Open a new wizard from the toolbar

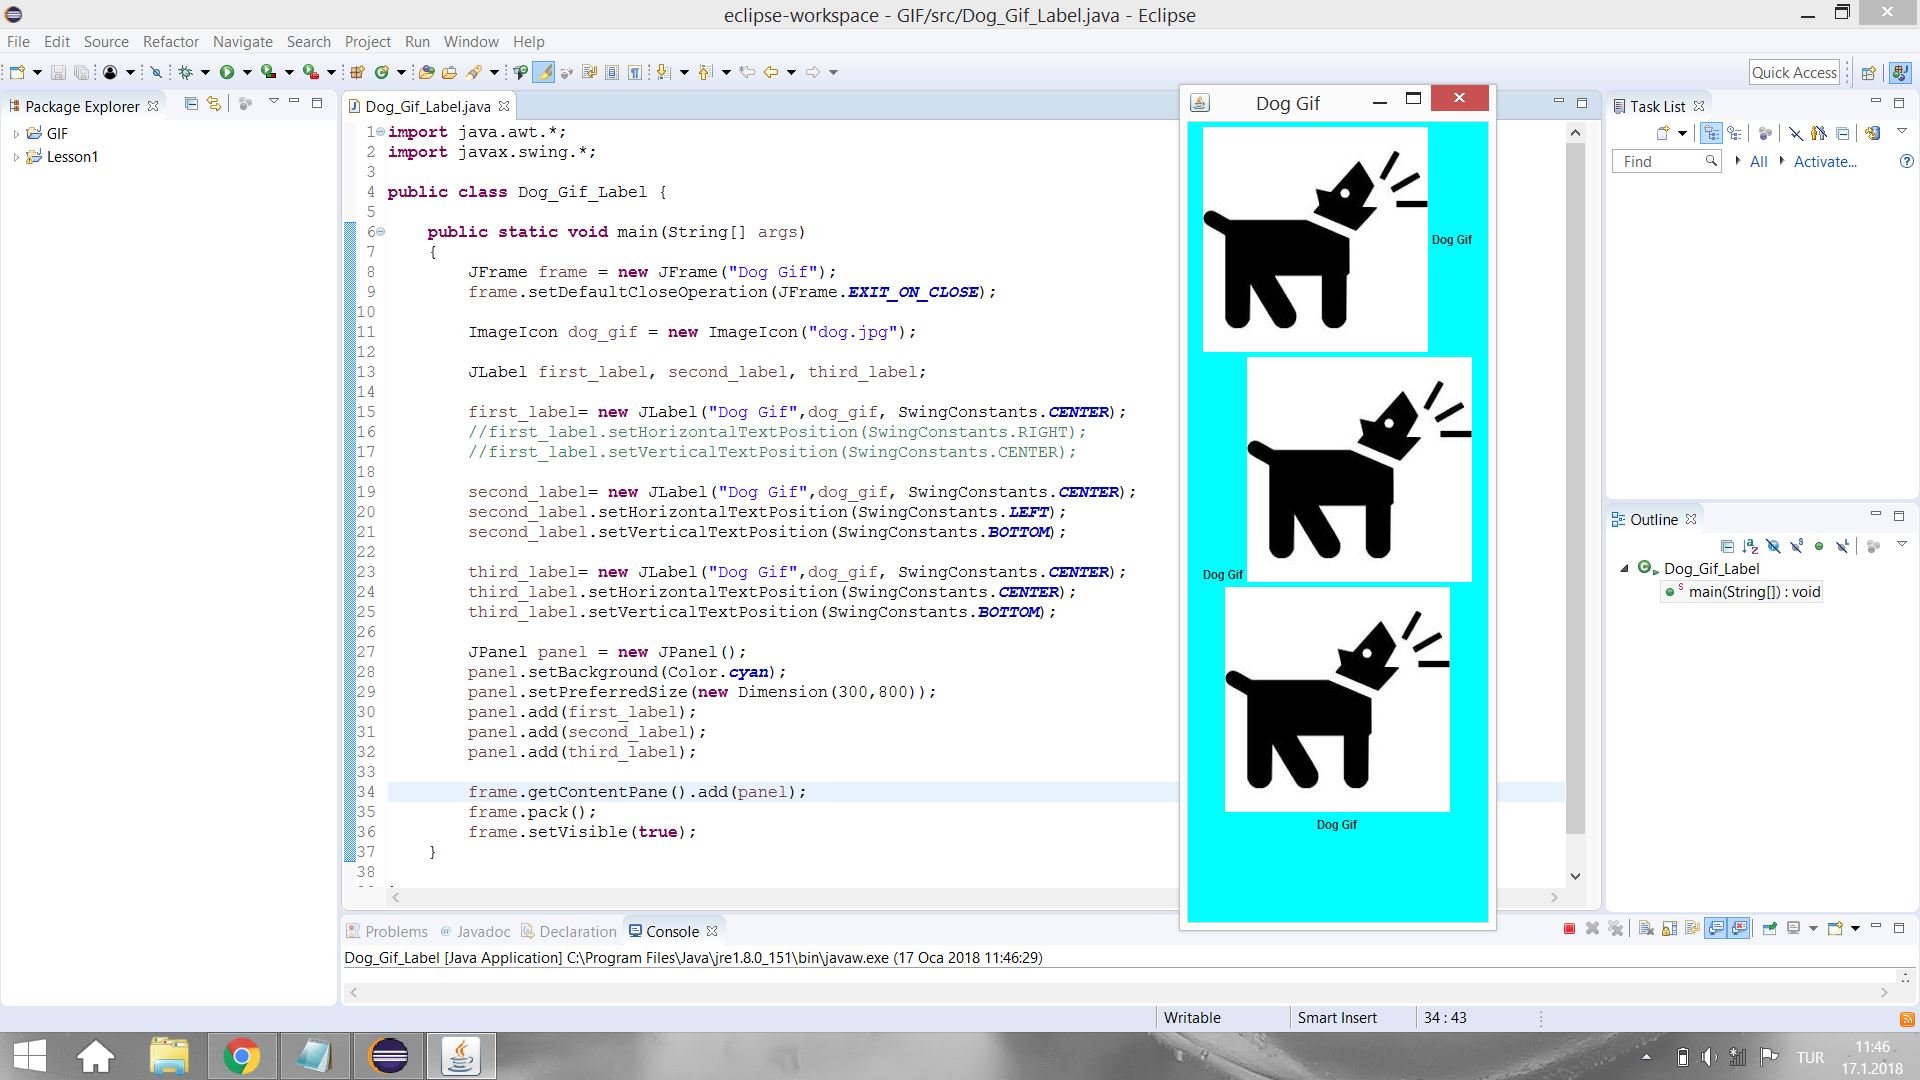(x=17, y=71)
